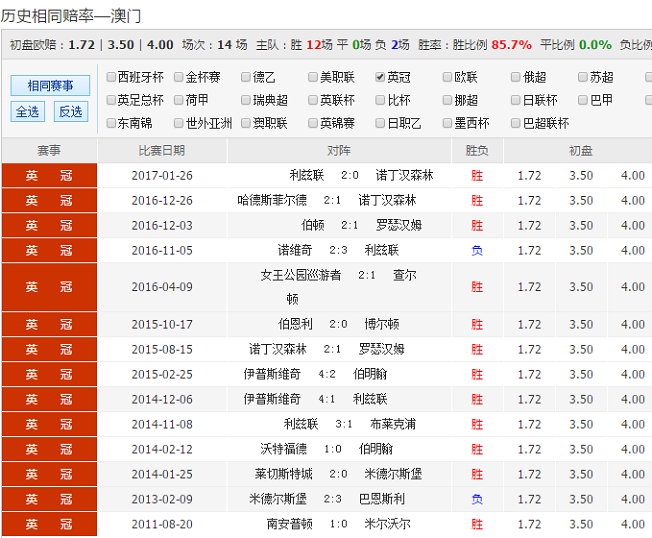This screenshot has width=652, height=538.
Task: Select the 世外亚洲 checkbox
Action: 179,123
